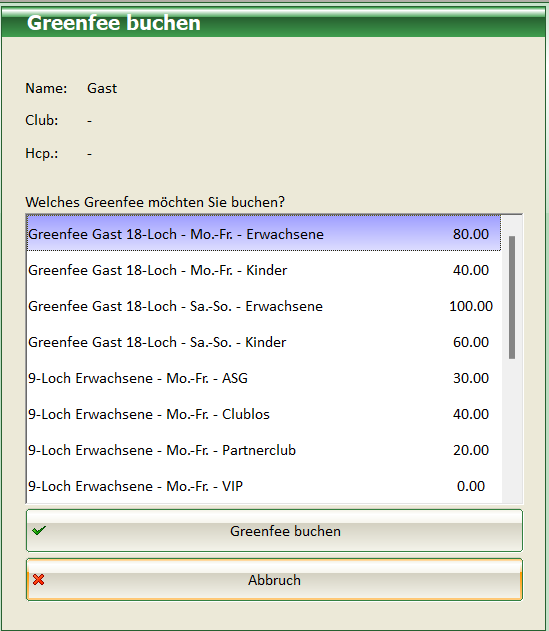The image size is (549, 631).
Task: Select Greenfee Gast 18-Loch Mo.-Fr. Erwachsene
Action: (x=264, y=234)
